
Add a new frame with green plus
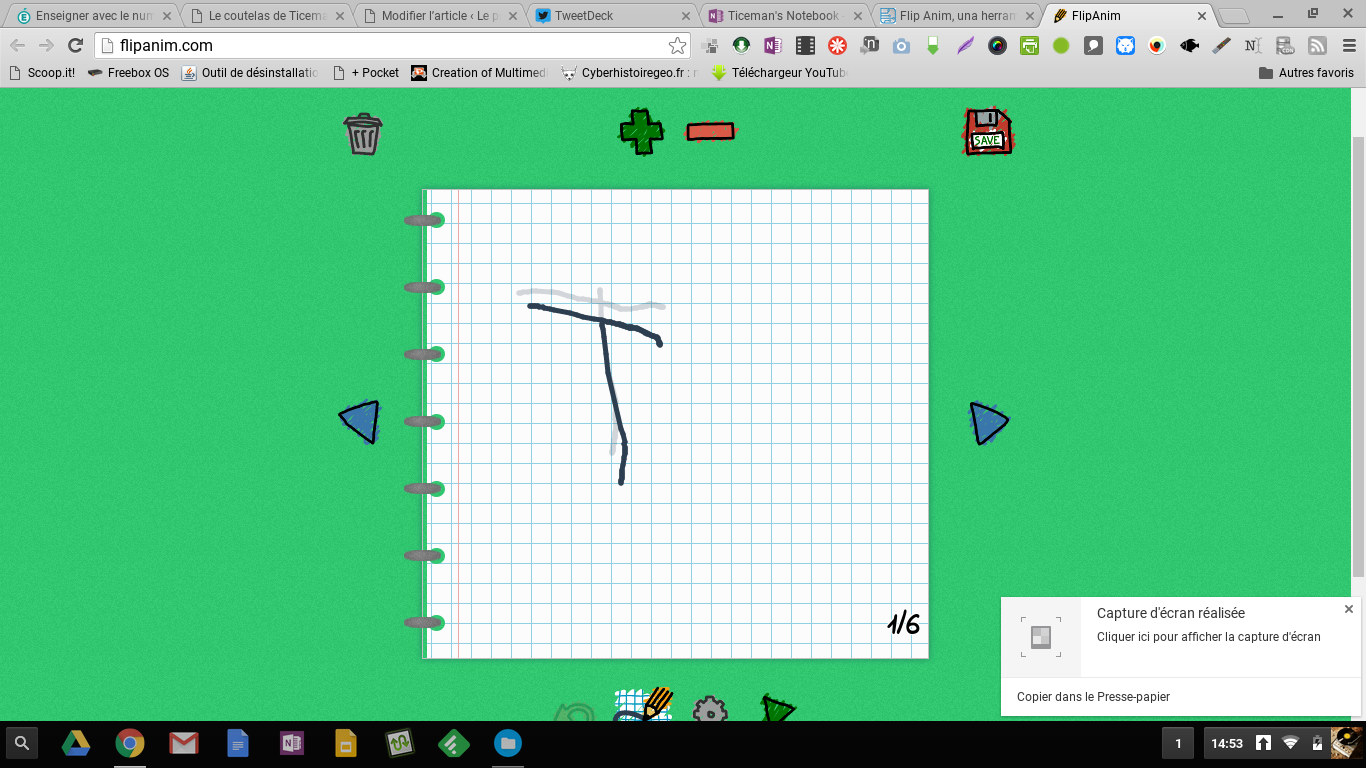point(641,132)
